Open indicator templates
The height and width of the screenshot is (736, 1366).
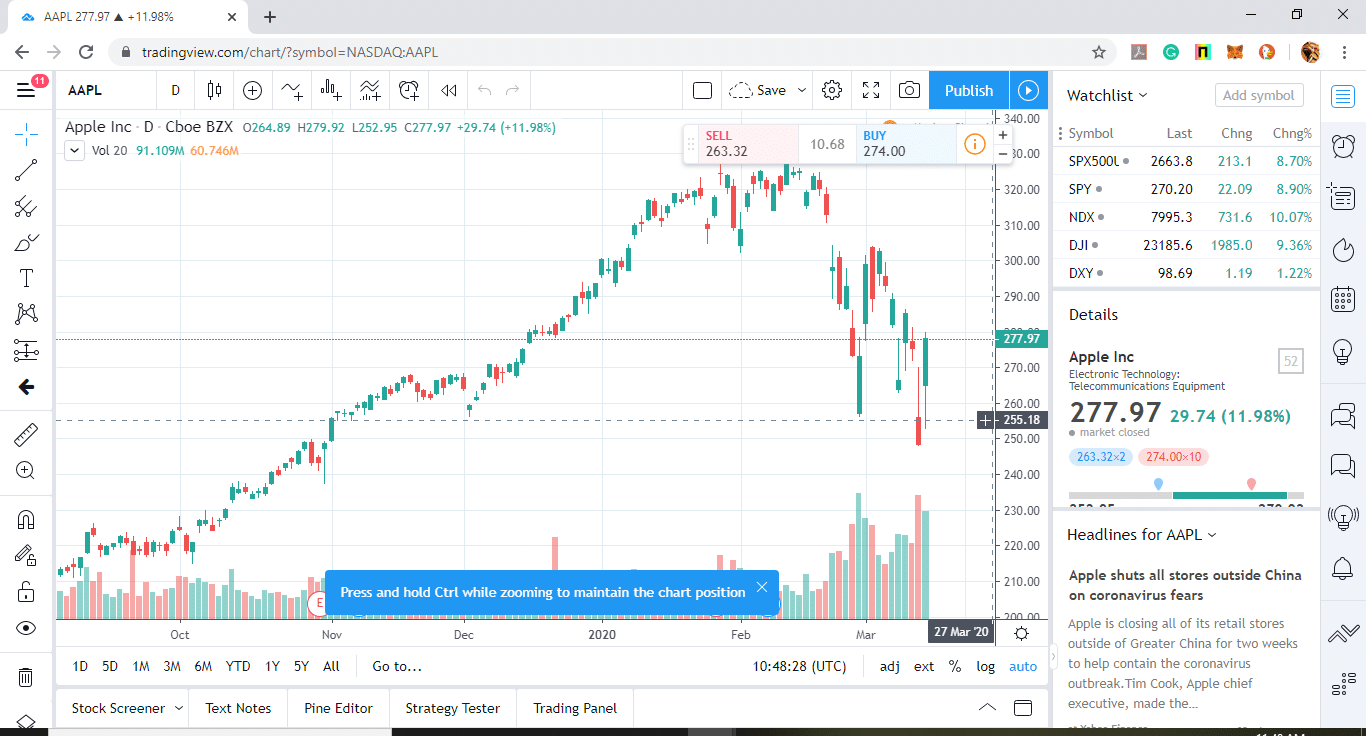370,90
